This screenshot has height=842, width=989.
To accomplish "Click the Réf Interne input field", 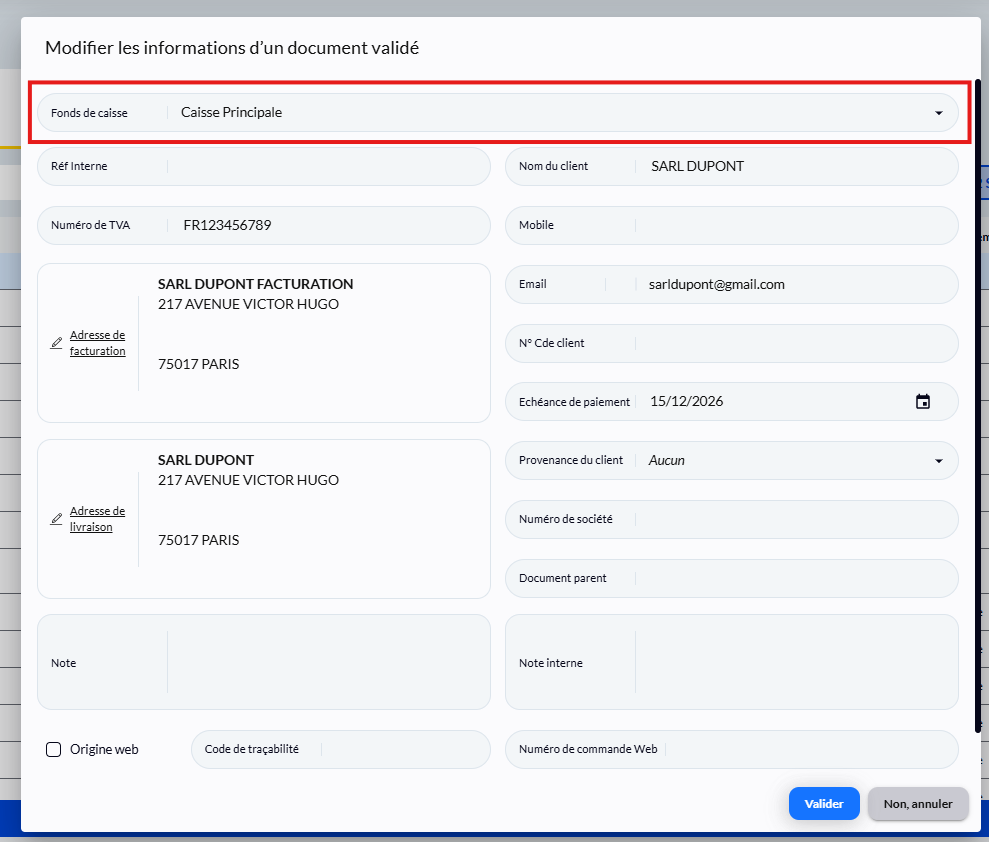I will [264, 167].
